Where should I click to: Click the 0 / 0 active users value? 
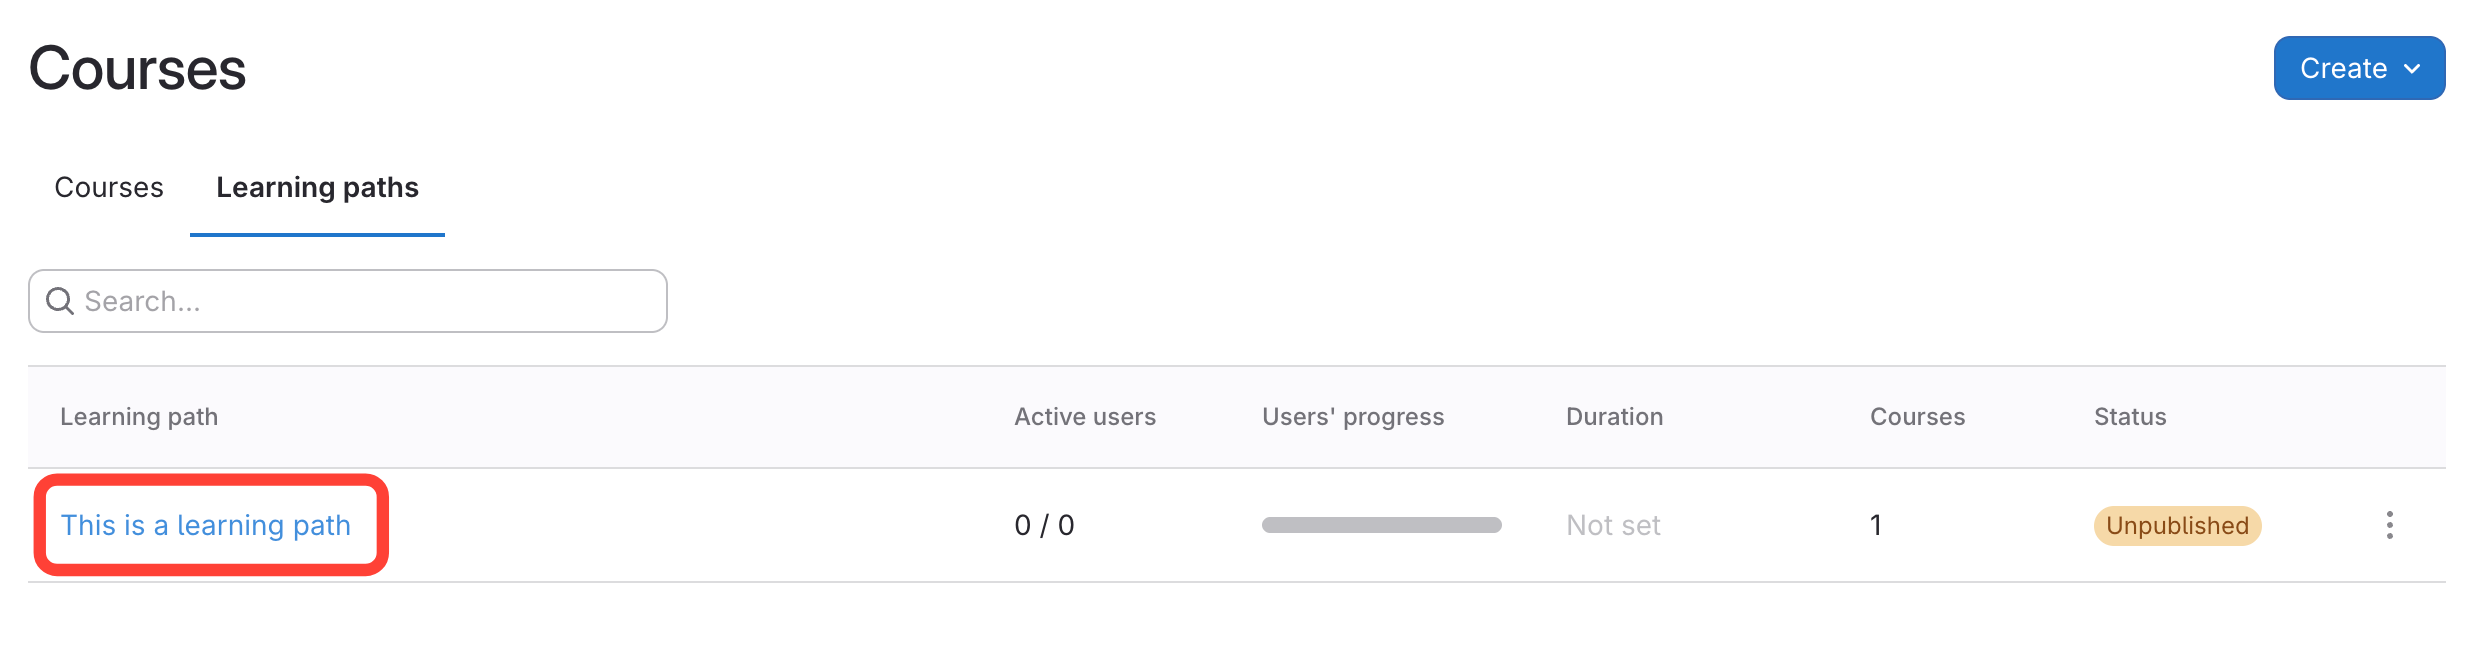[x=1044, y=525]
